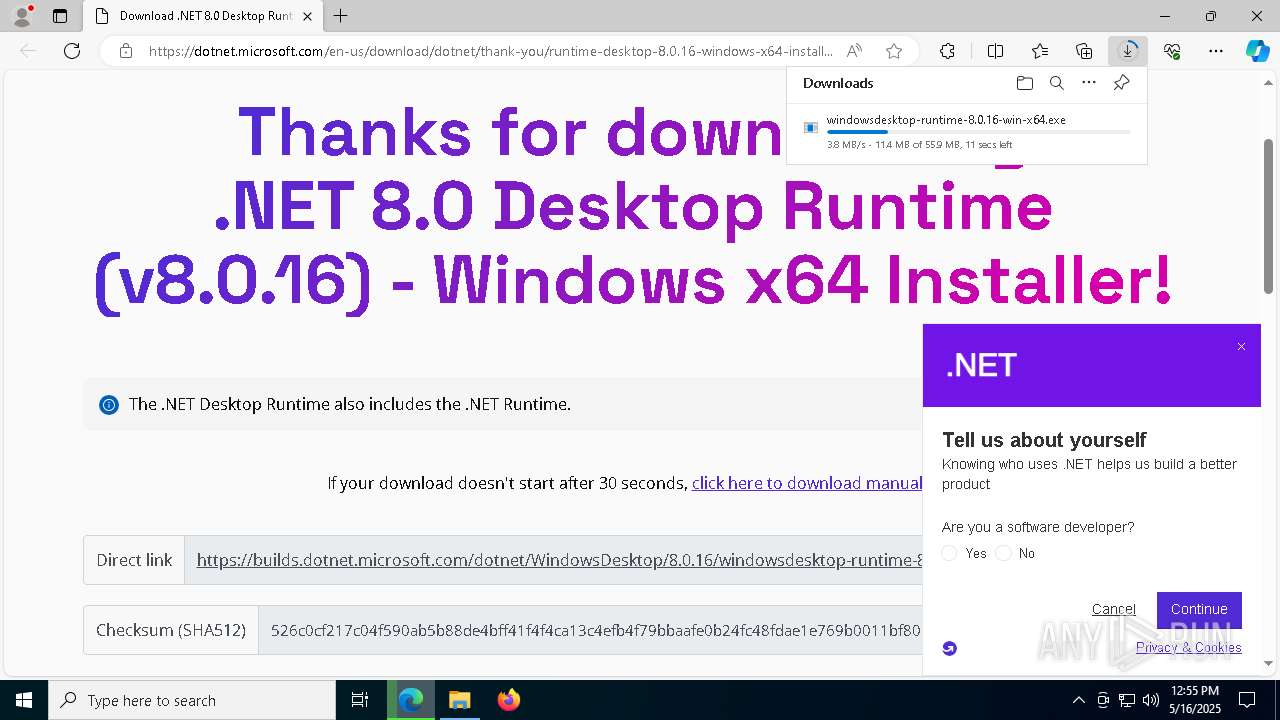The width and height of the screenshot is (1280, 720).
Task: Toggle split screen view icon
Action: click(x=995, y=51)
